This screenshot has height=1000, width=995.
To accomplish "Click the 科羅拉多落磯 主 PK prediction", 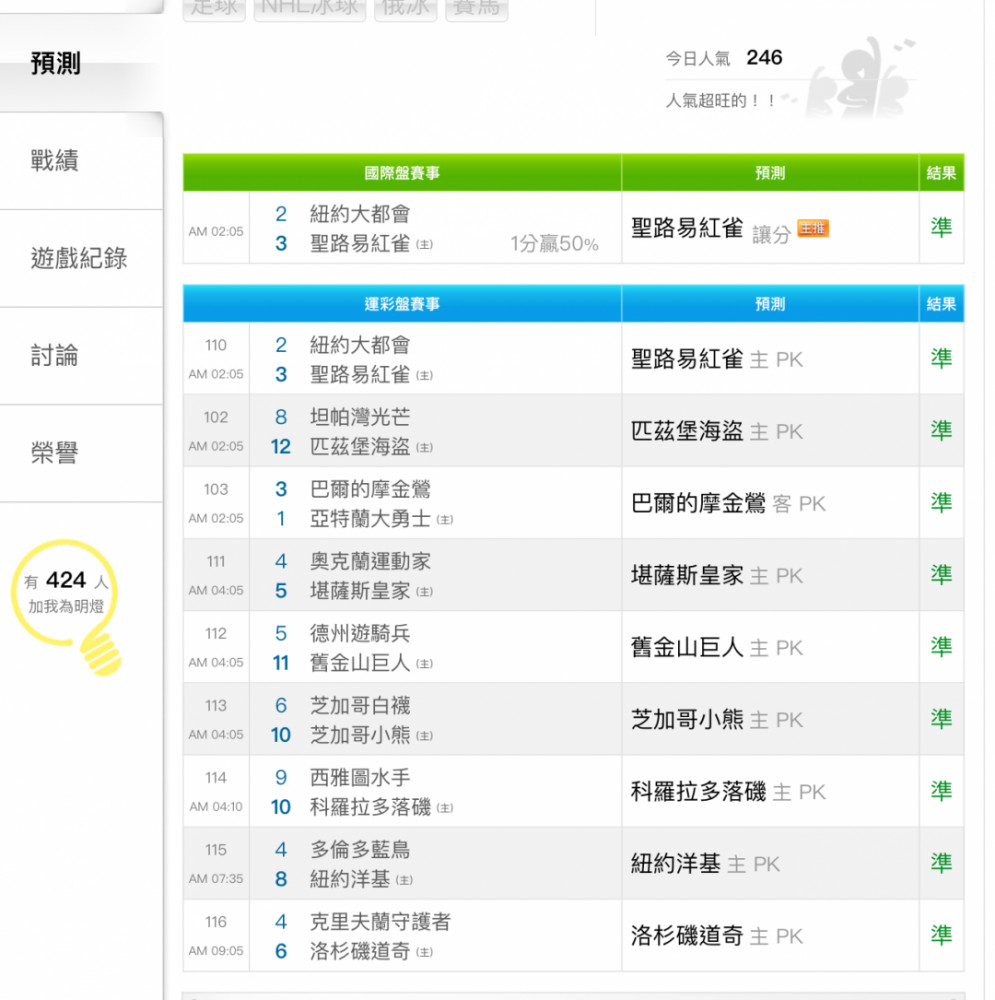I will point(728,791).
